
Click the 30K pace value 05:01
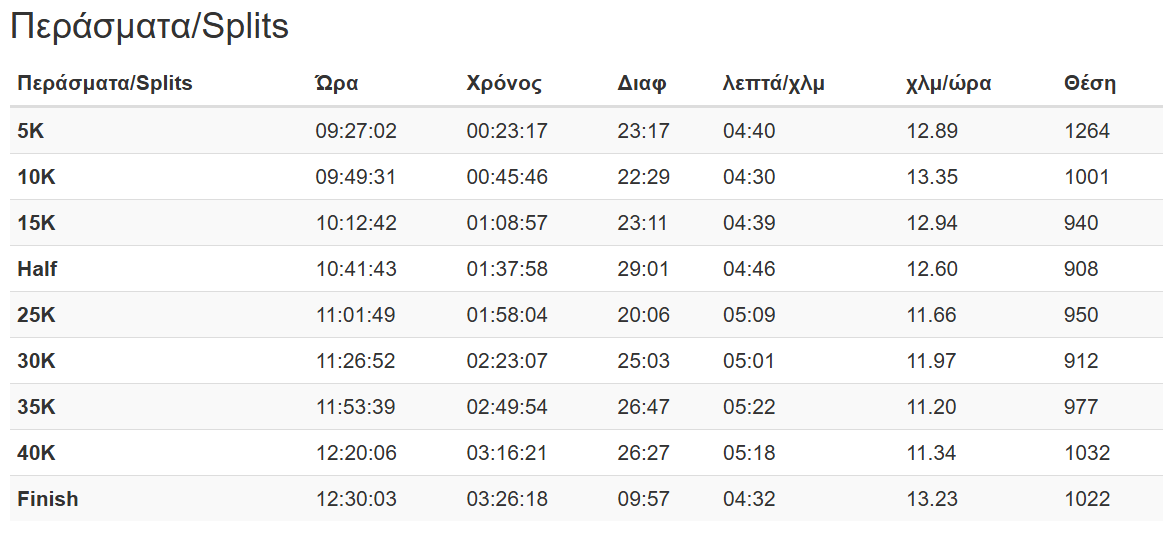[x=749, y=361]
